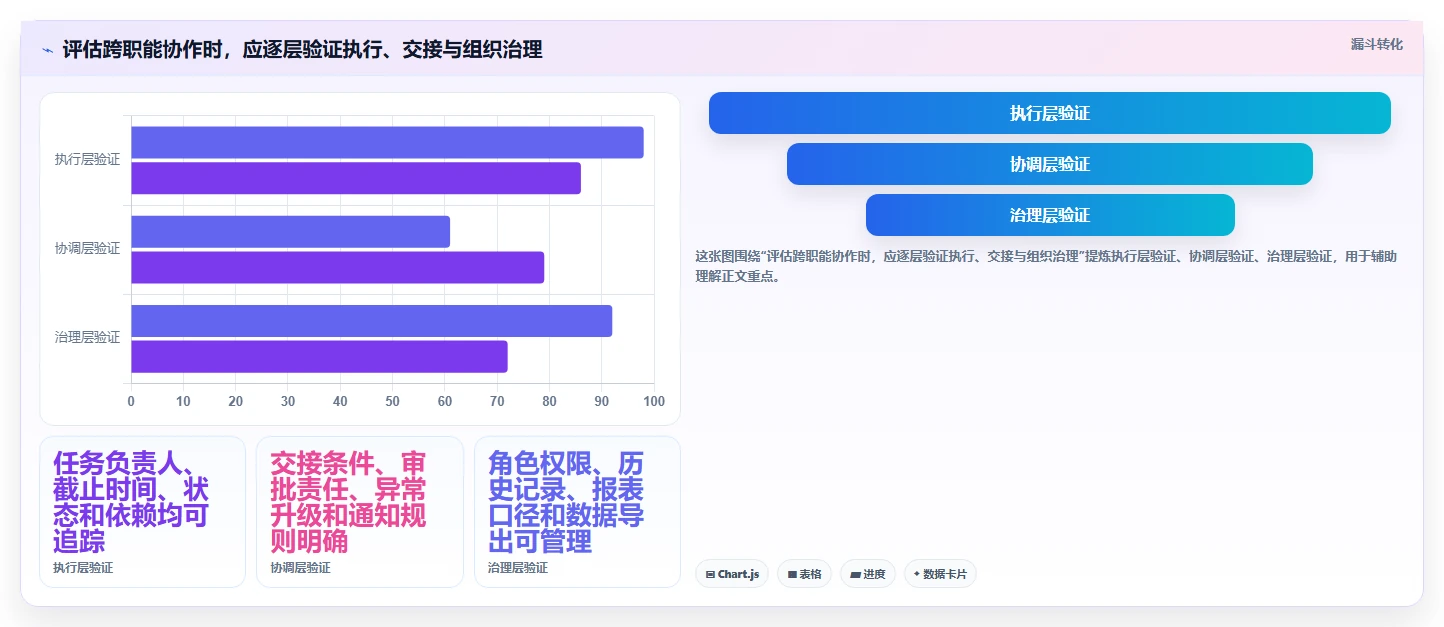Open the card 角色权限、历史记录
Screen dimensions: 1444x627
tap(577, 512)
